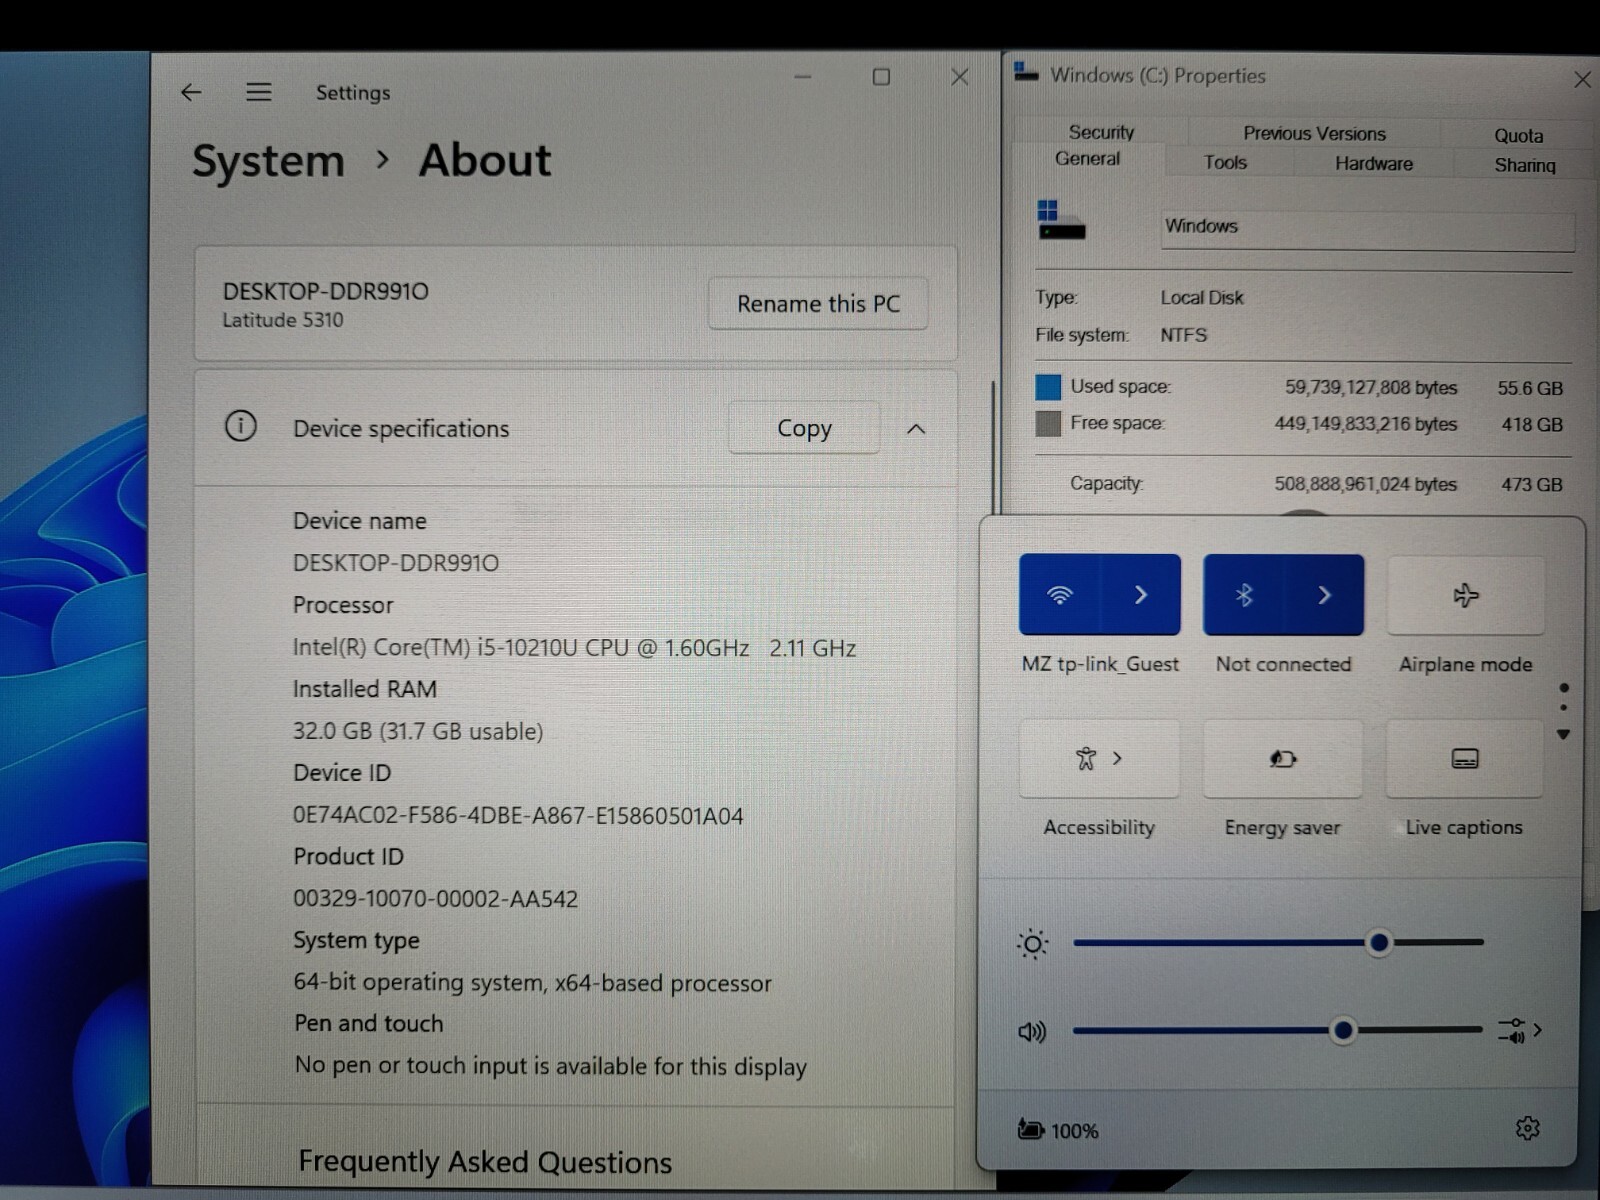The image size is (1600, 1200).
Task: Click the processor value i5-10210U text
Action: click(x=574, y=648)
